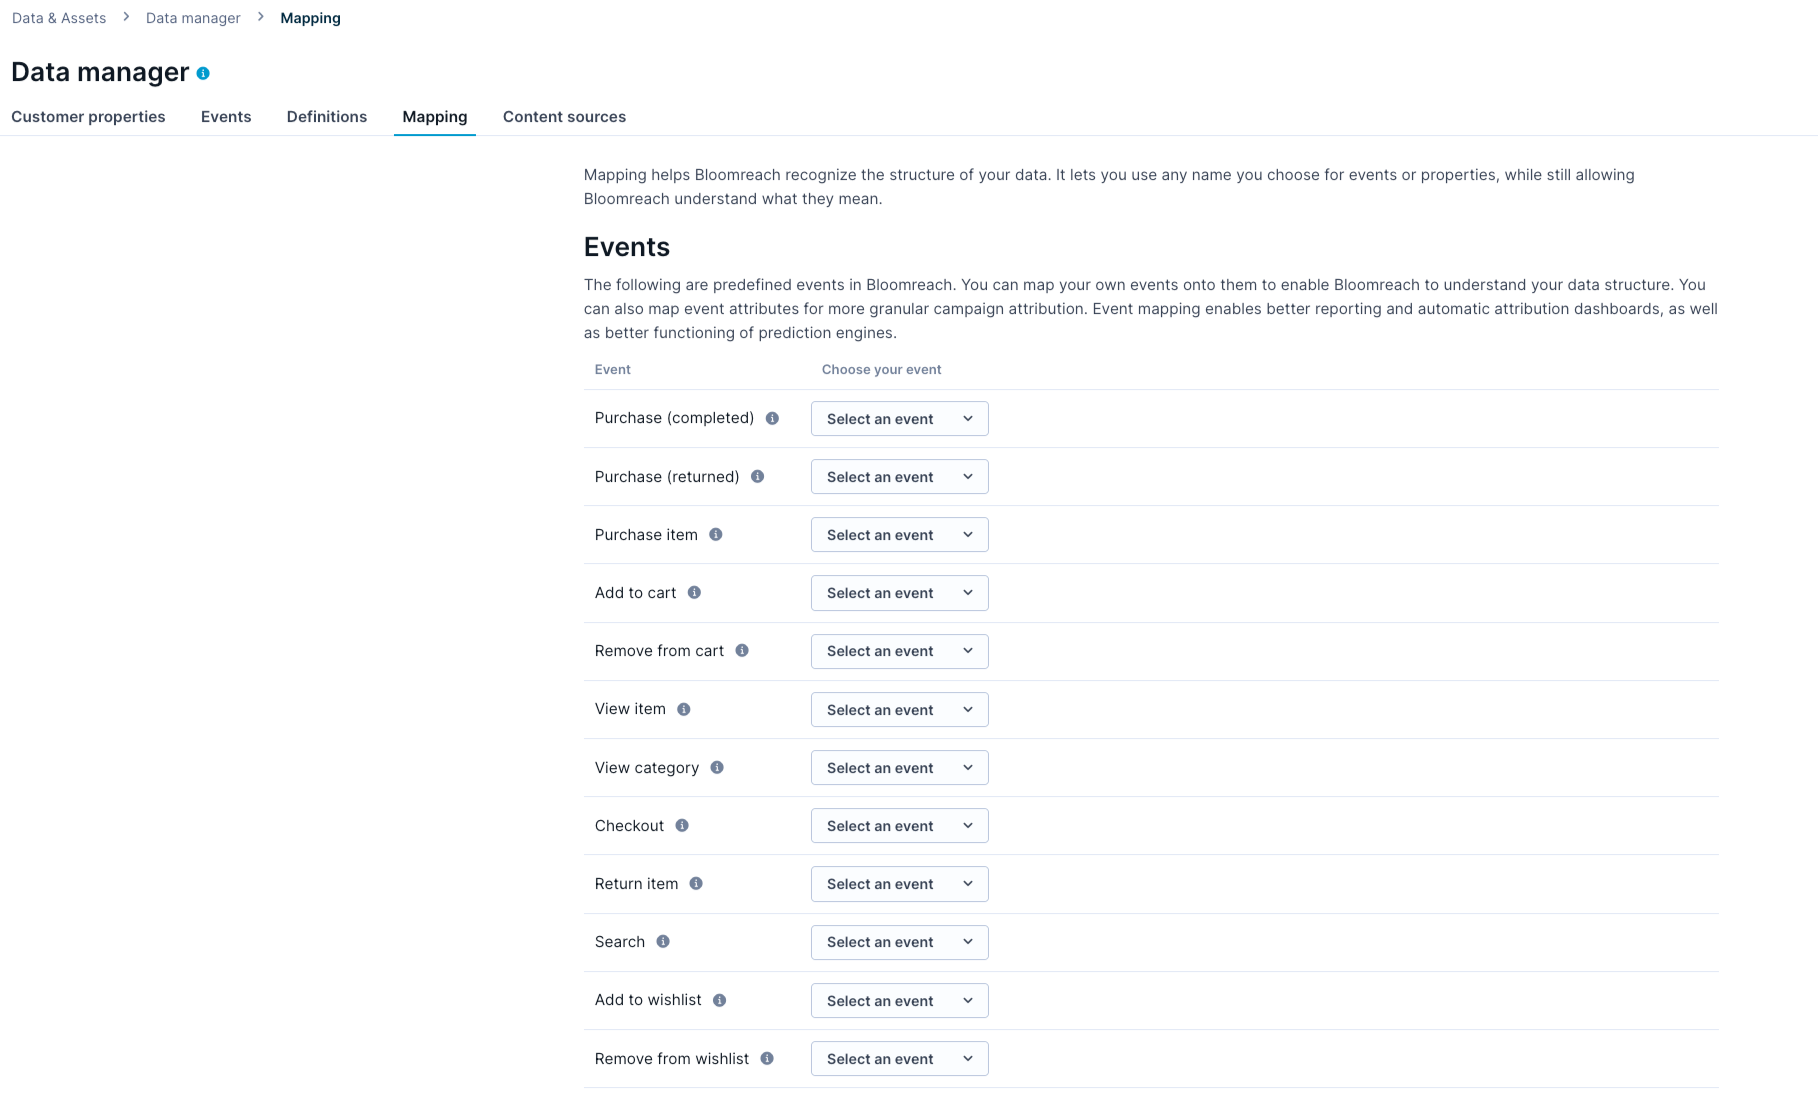1818x1093 pixels.
Task: Switch to the Customer properties tab
Action: point(88,116)
